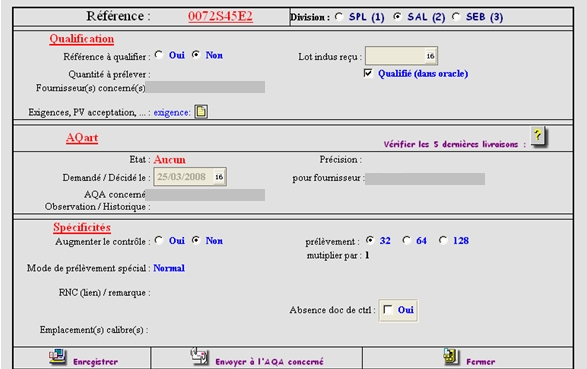
Task: Click the Qualification section heading
Action: coord(82,39)
